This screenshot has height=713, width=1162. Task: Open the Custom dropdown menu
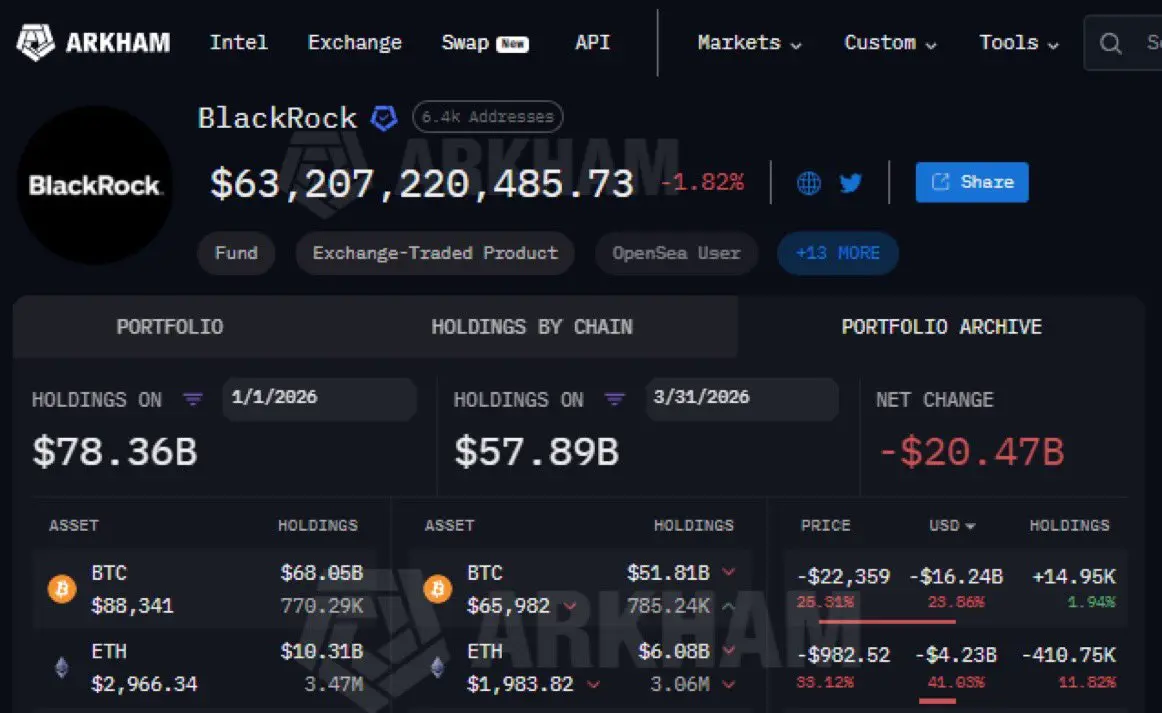890,43
